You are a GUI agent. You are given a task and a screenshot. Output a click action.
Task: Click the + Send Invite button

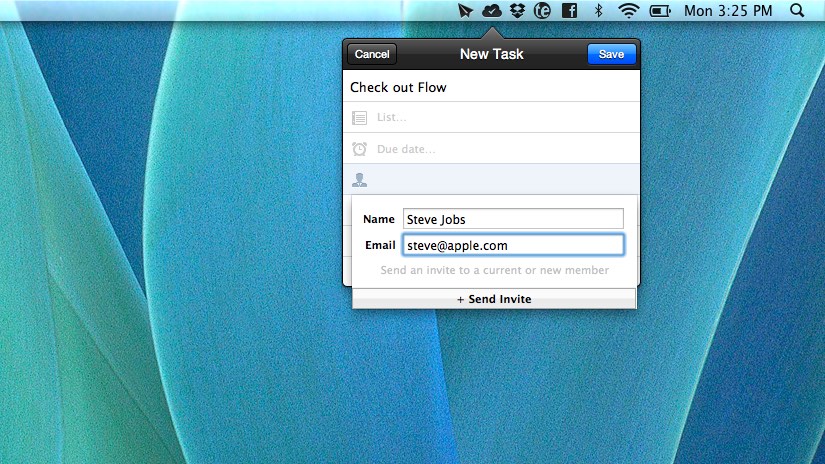click(494, 299)
